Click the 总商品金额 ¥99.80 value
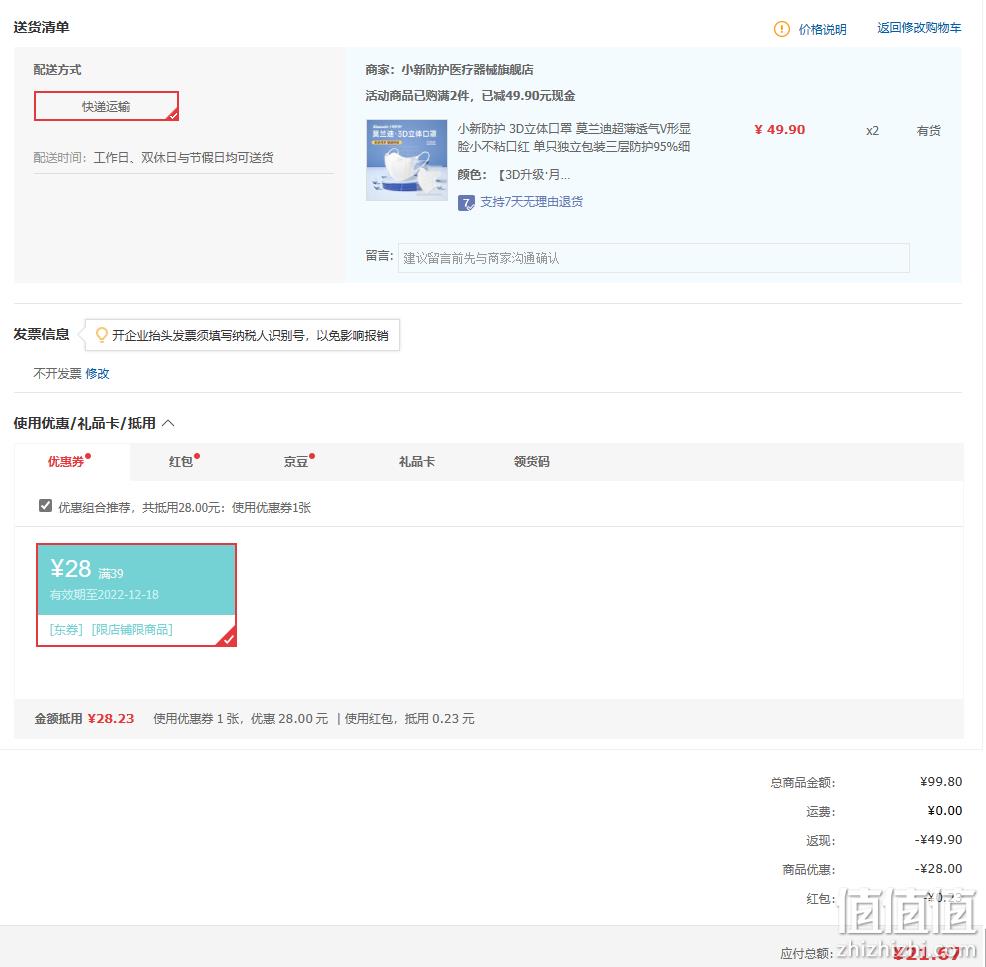This screenshot has height=967, width=986. click(x=941, y=782)
